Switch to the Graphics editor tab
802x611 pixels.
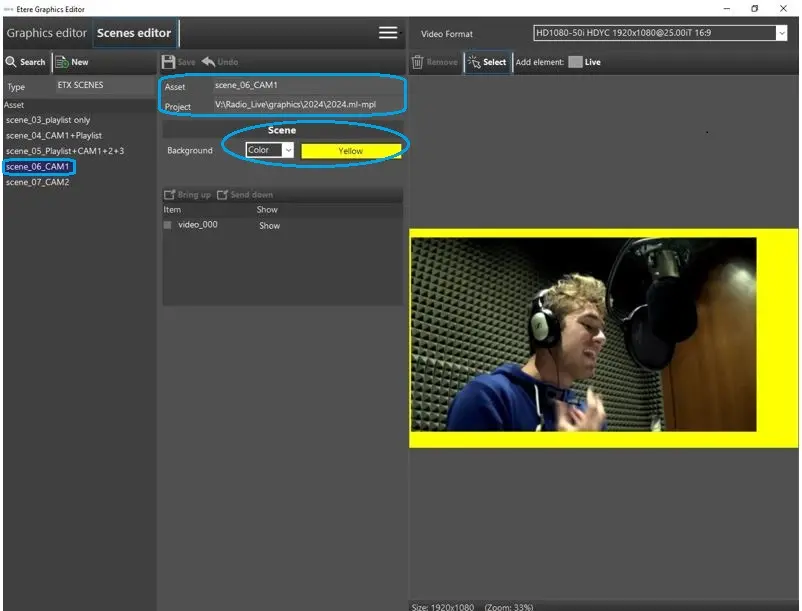tap(47, 33)
